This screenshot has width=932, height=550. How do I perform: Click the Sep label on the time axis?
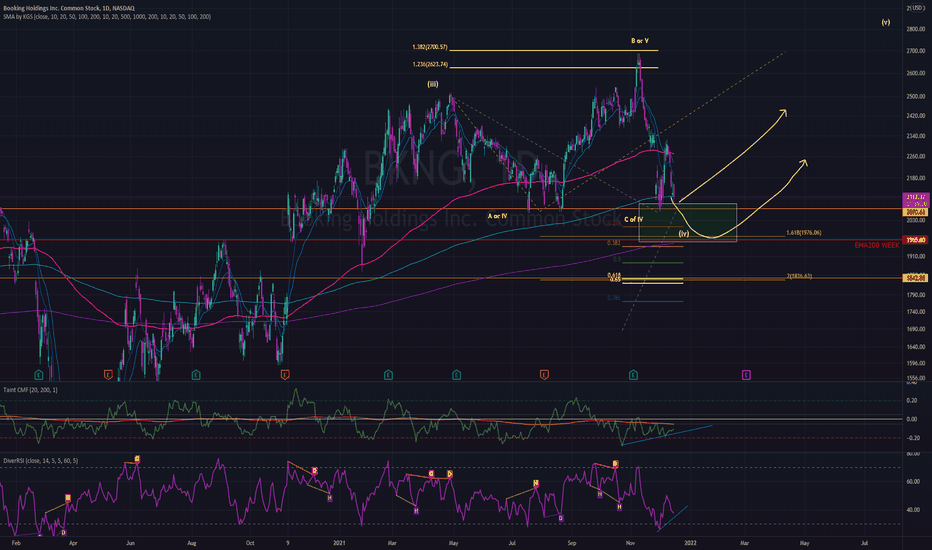(572, 543)
